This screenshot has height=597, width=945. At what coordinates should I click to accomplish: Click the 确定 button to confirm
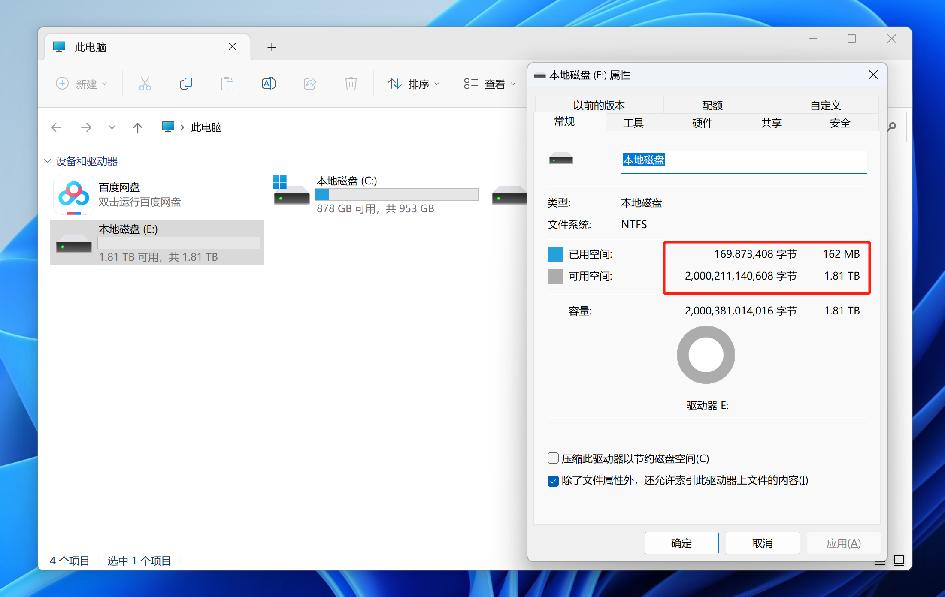click(x=681, y=542)
